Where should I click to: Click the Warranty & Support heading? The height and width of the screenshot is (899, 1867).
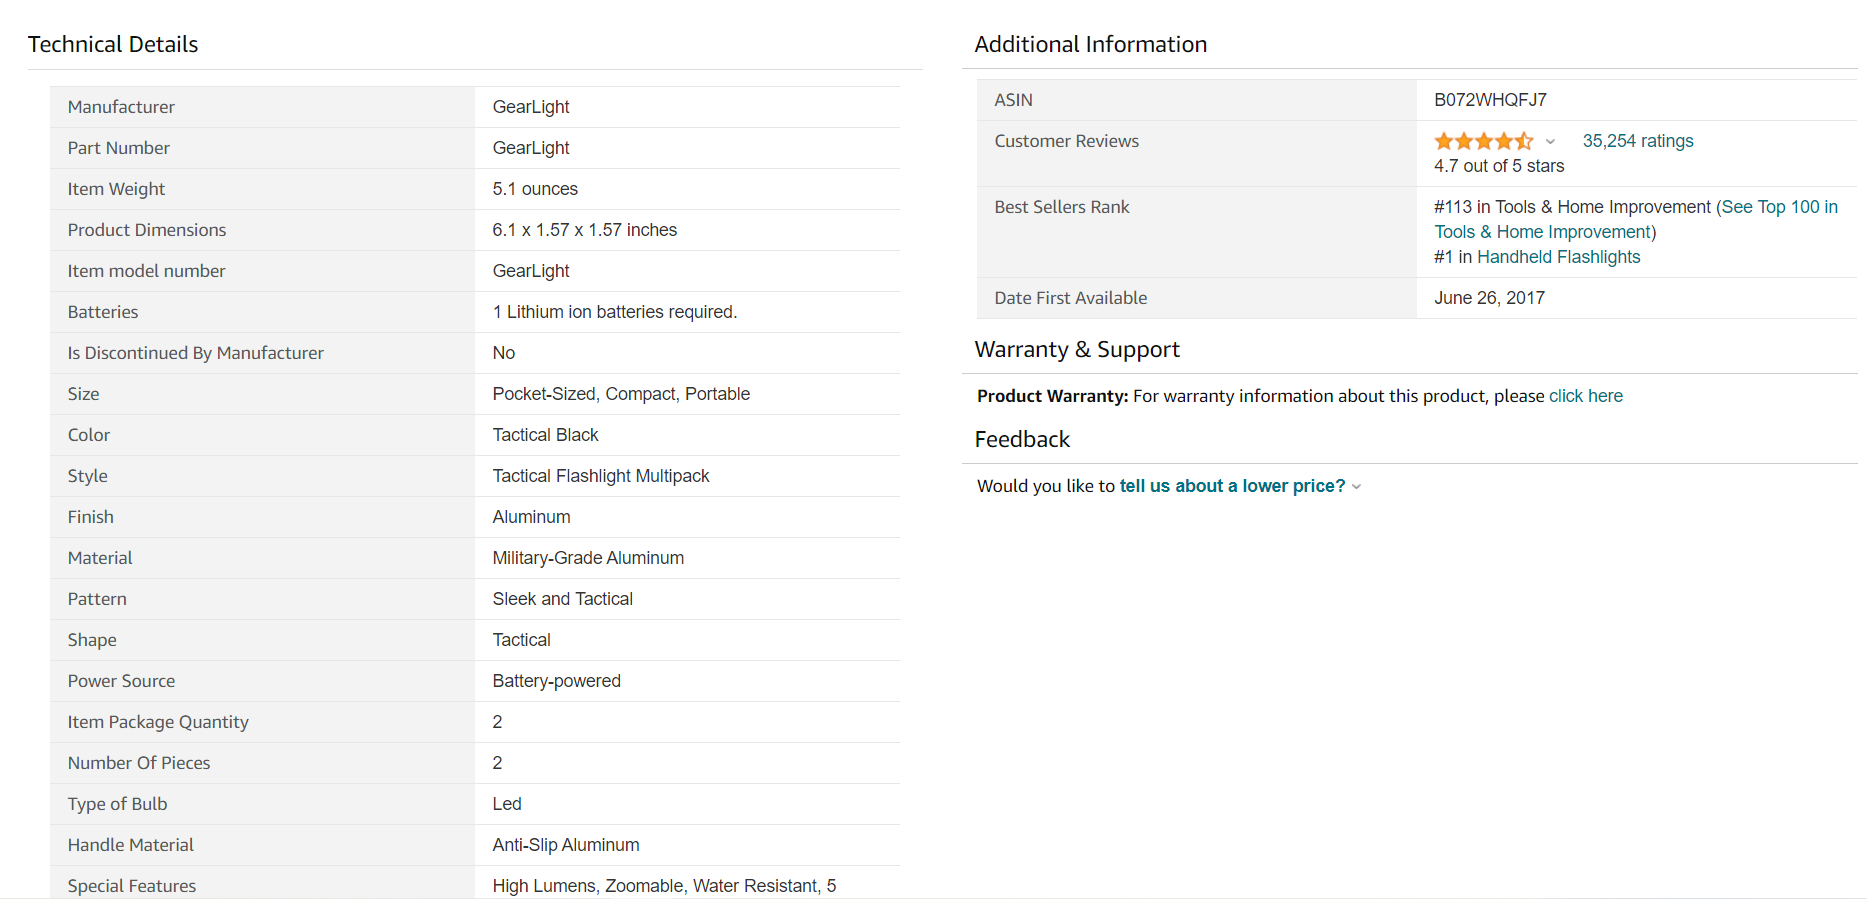pos(1077,349)
